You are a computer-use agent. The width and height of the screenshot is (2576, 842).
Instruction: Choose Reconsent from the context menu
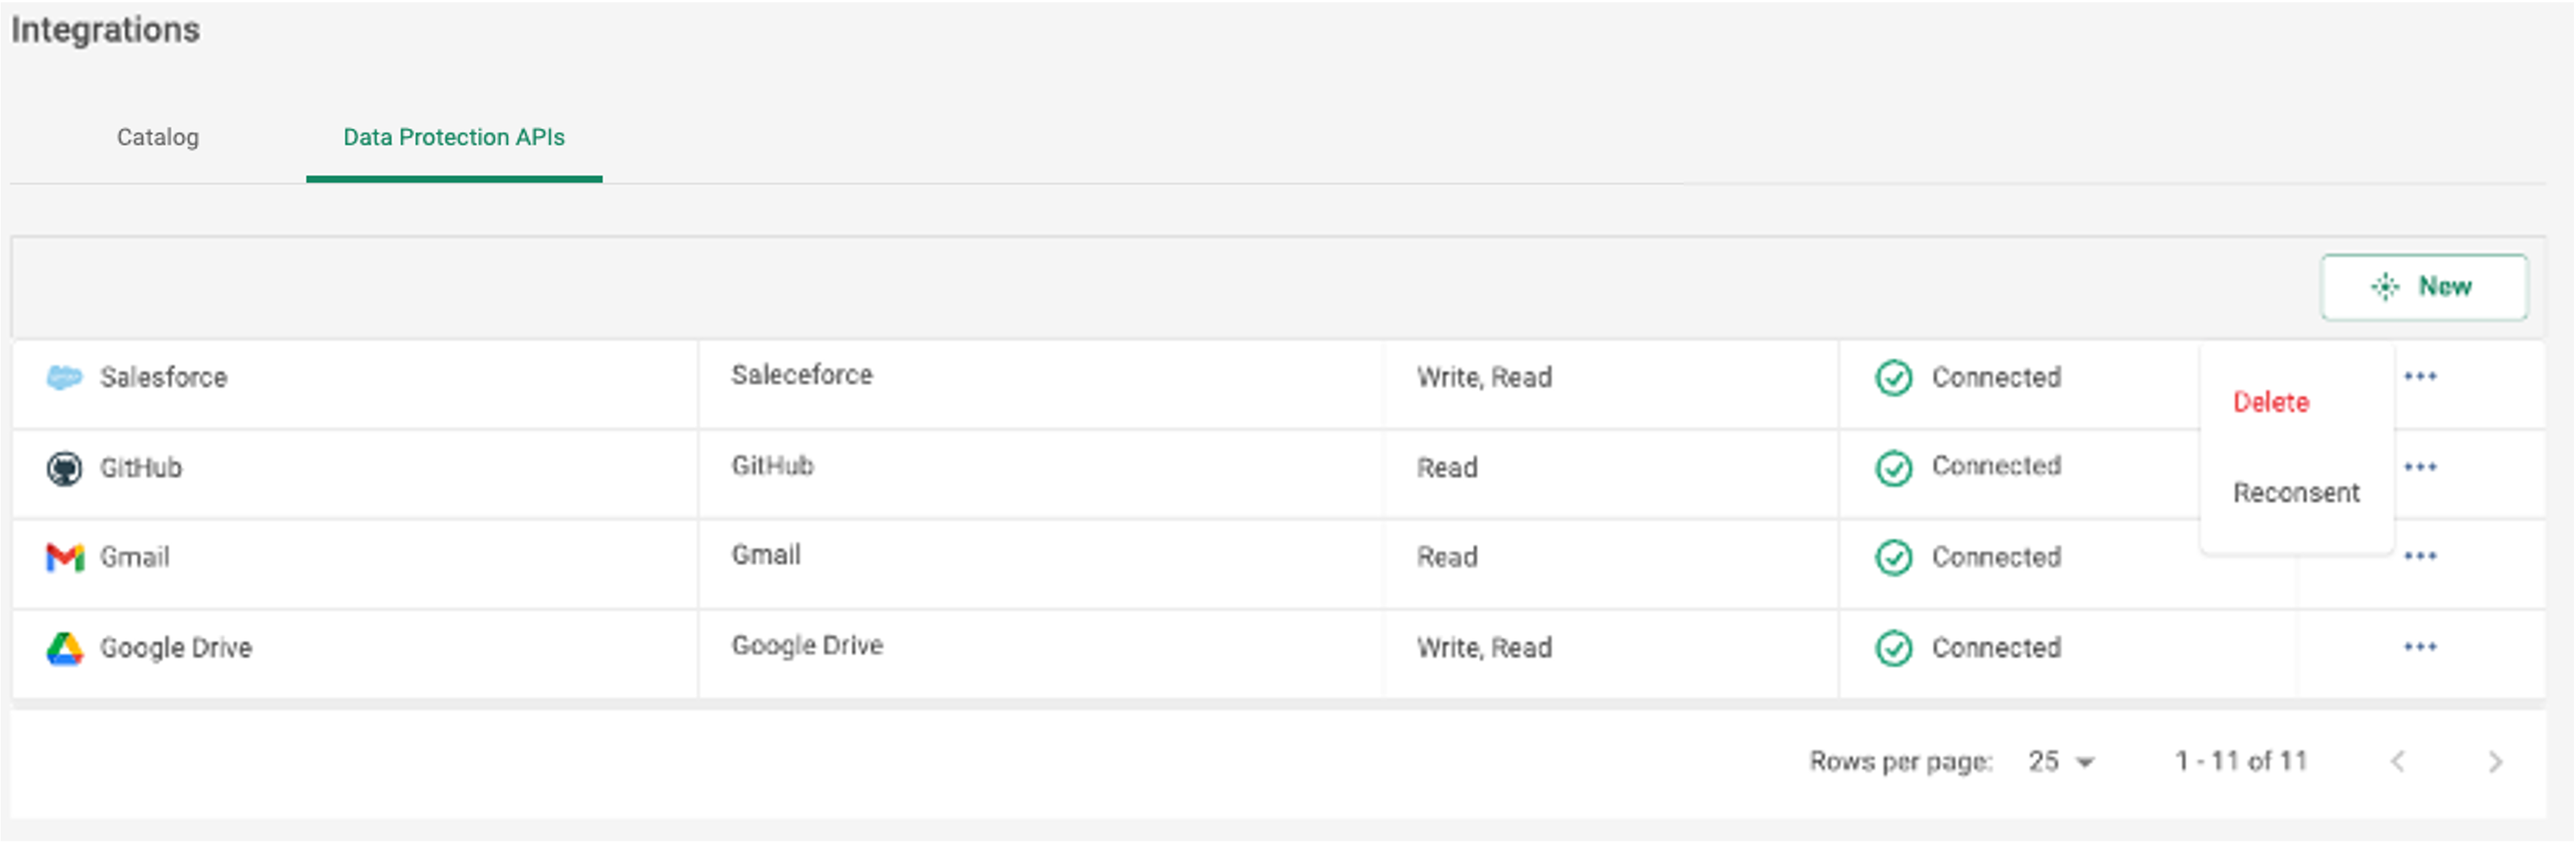2296,493
